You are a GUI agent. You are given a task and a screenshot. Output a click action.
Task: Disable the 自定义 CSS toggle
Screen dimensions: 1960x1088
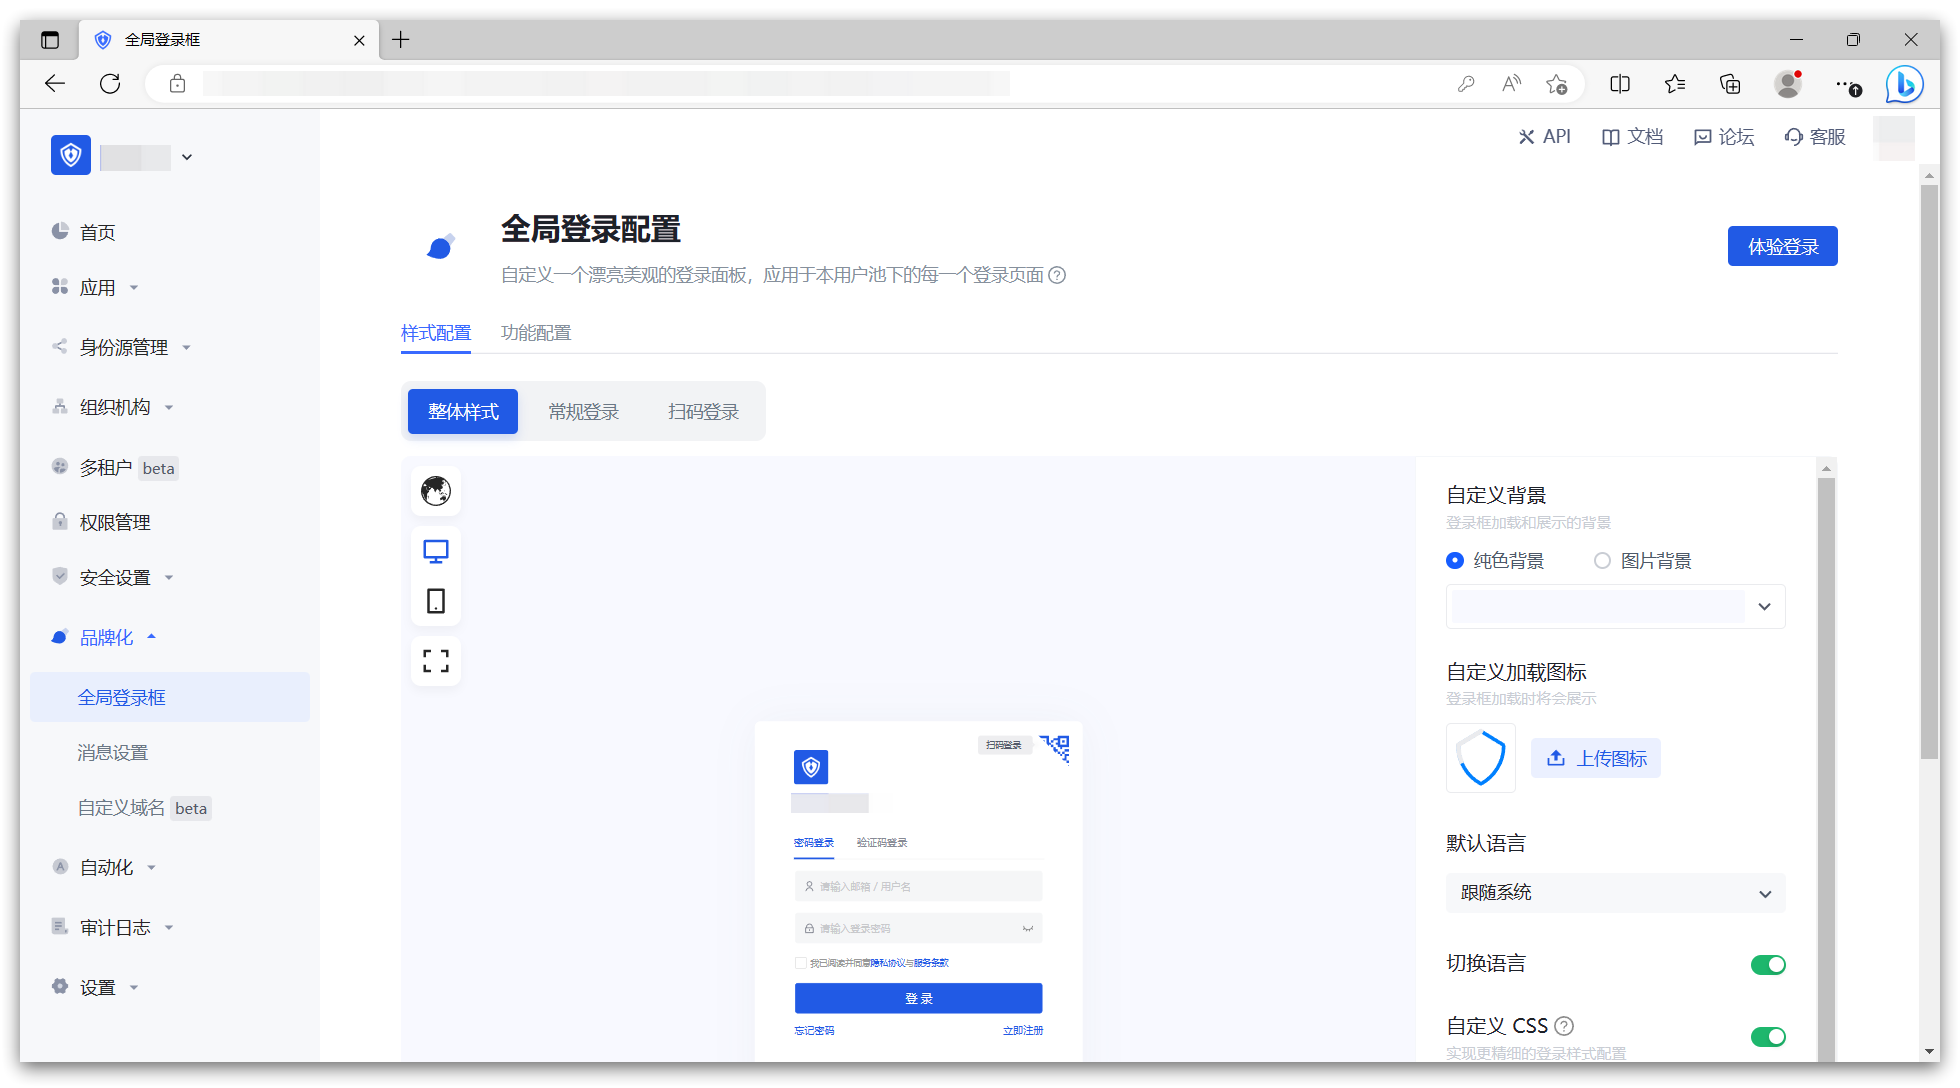1767,1037
